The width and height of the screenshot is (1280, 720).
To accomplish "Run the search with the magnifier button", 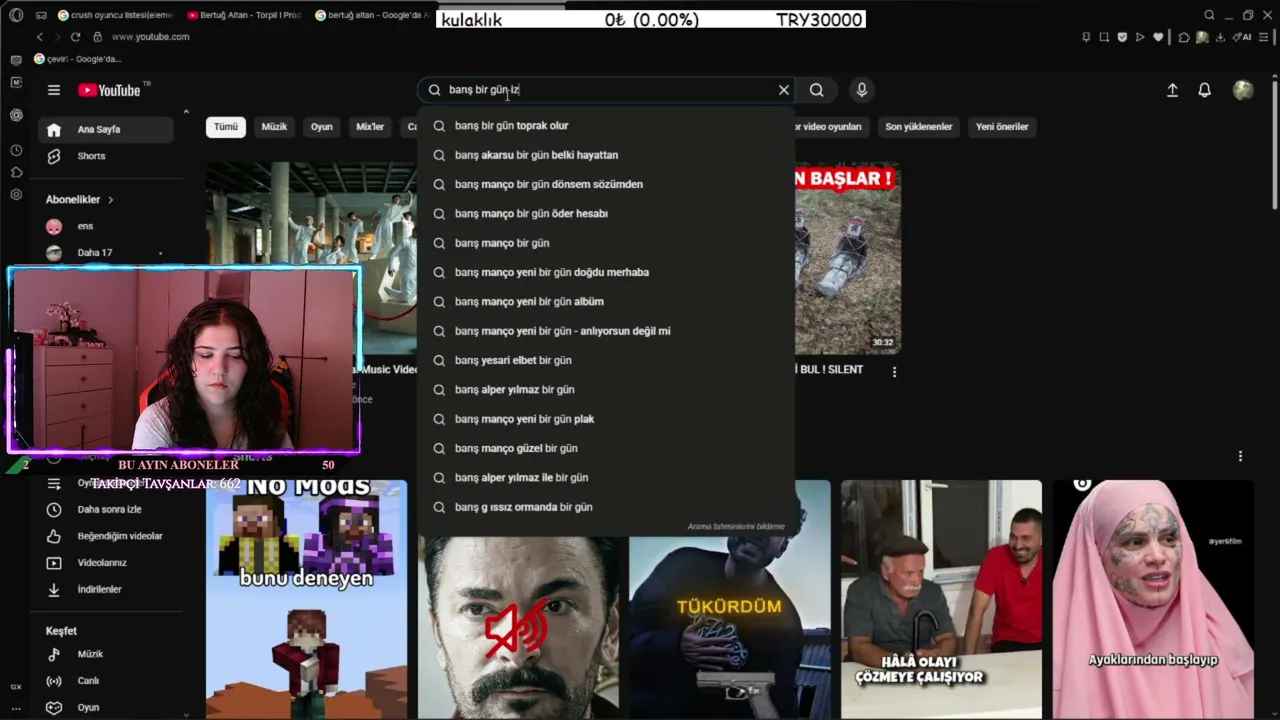I will pyautogui.click(x=817, y=90).
